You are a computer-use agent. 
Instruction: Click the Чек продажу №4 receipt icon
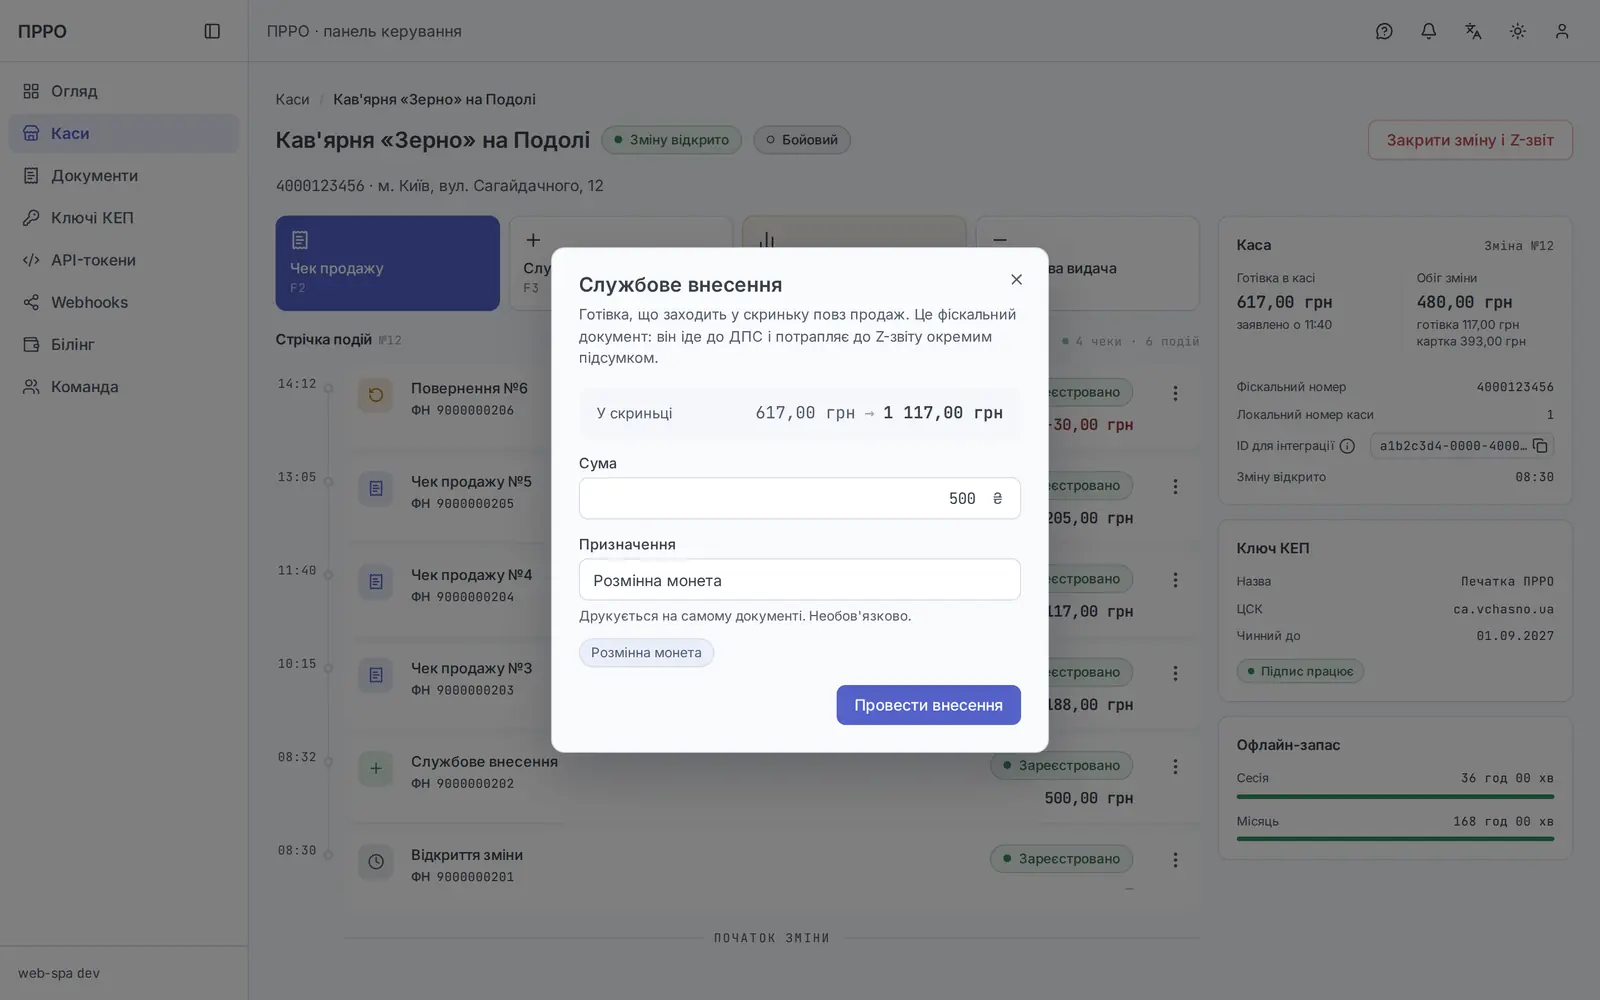376,582
